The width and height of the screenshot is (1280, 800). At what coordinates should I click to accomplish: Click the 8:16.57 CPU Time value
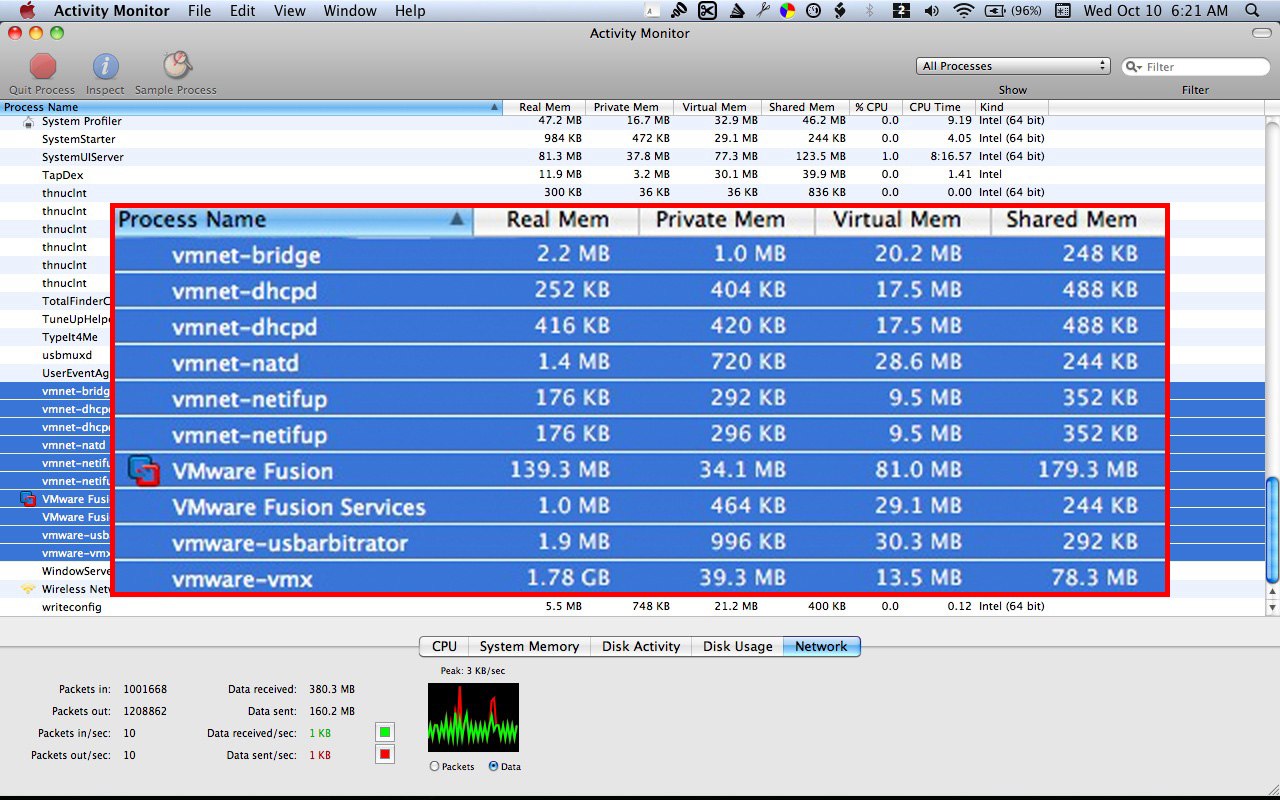pos(950,157)
